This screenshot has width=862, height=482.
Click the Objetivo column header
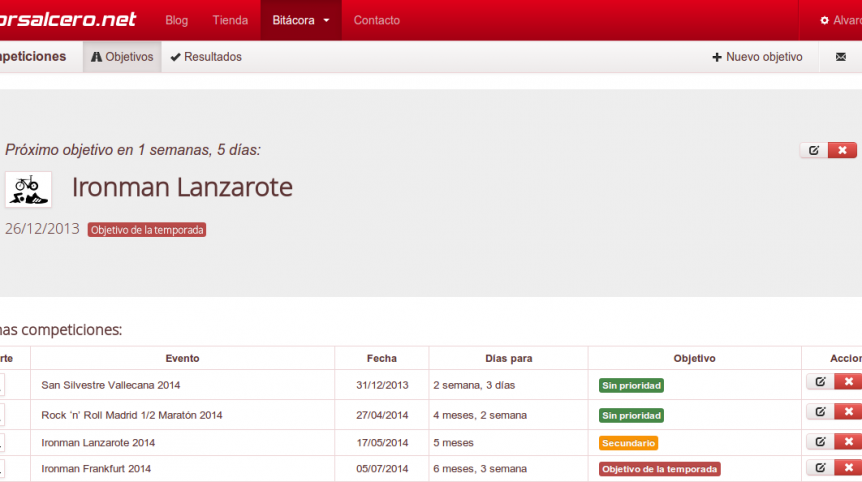(x=694, y=358)
